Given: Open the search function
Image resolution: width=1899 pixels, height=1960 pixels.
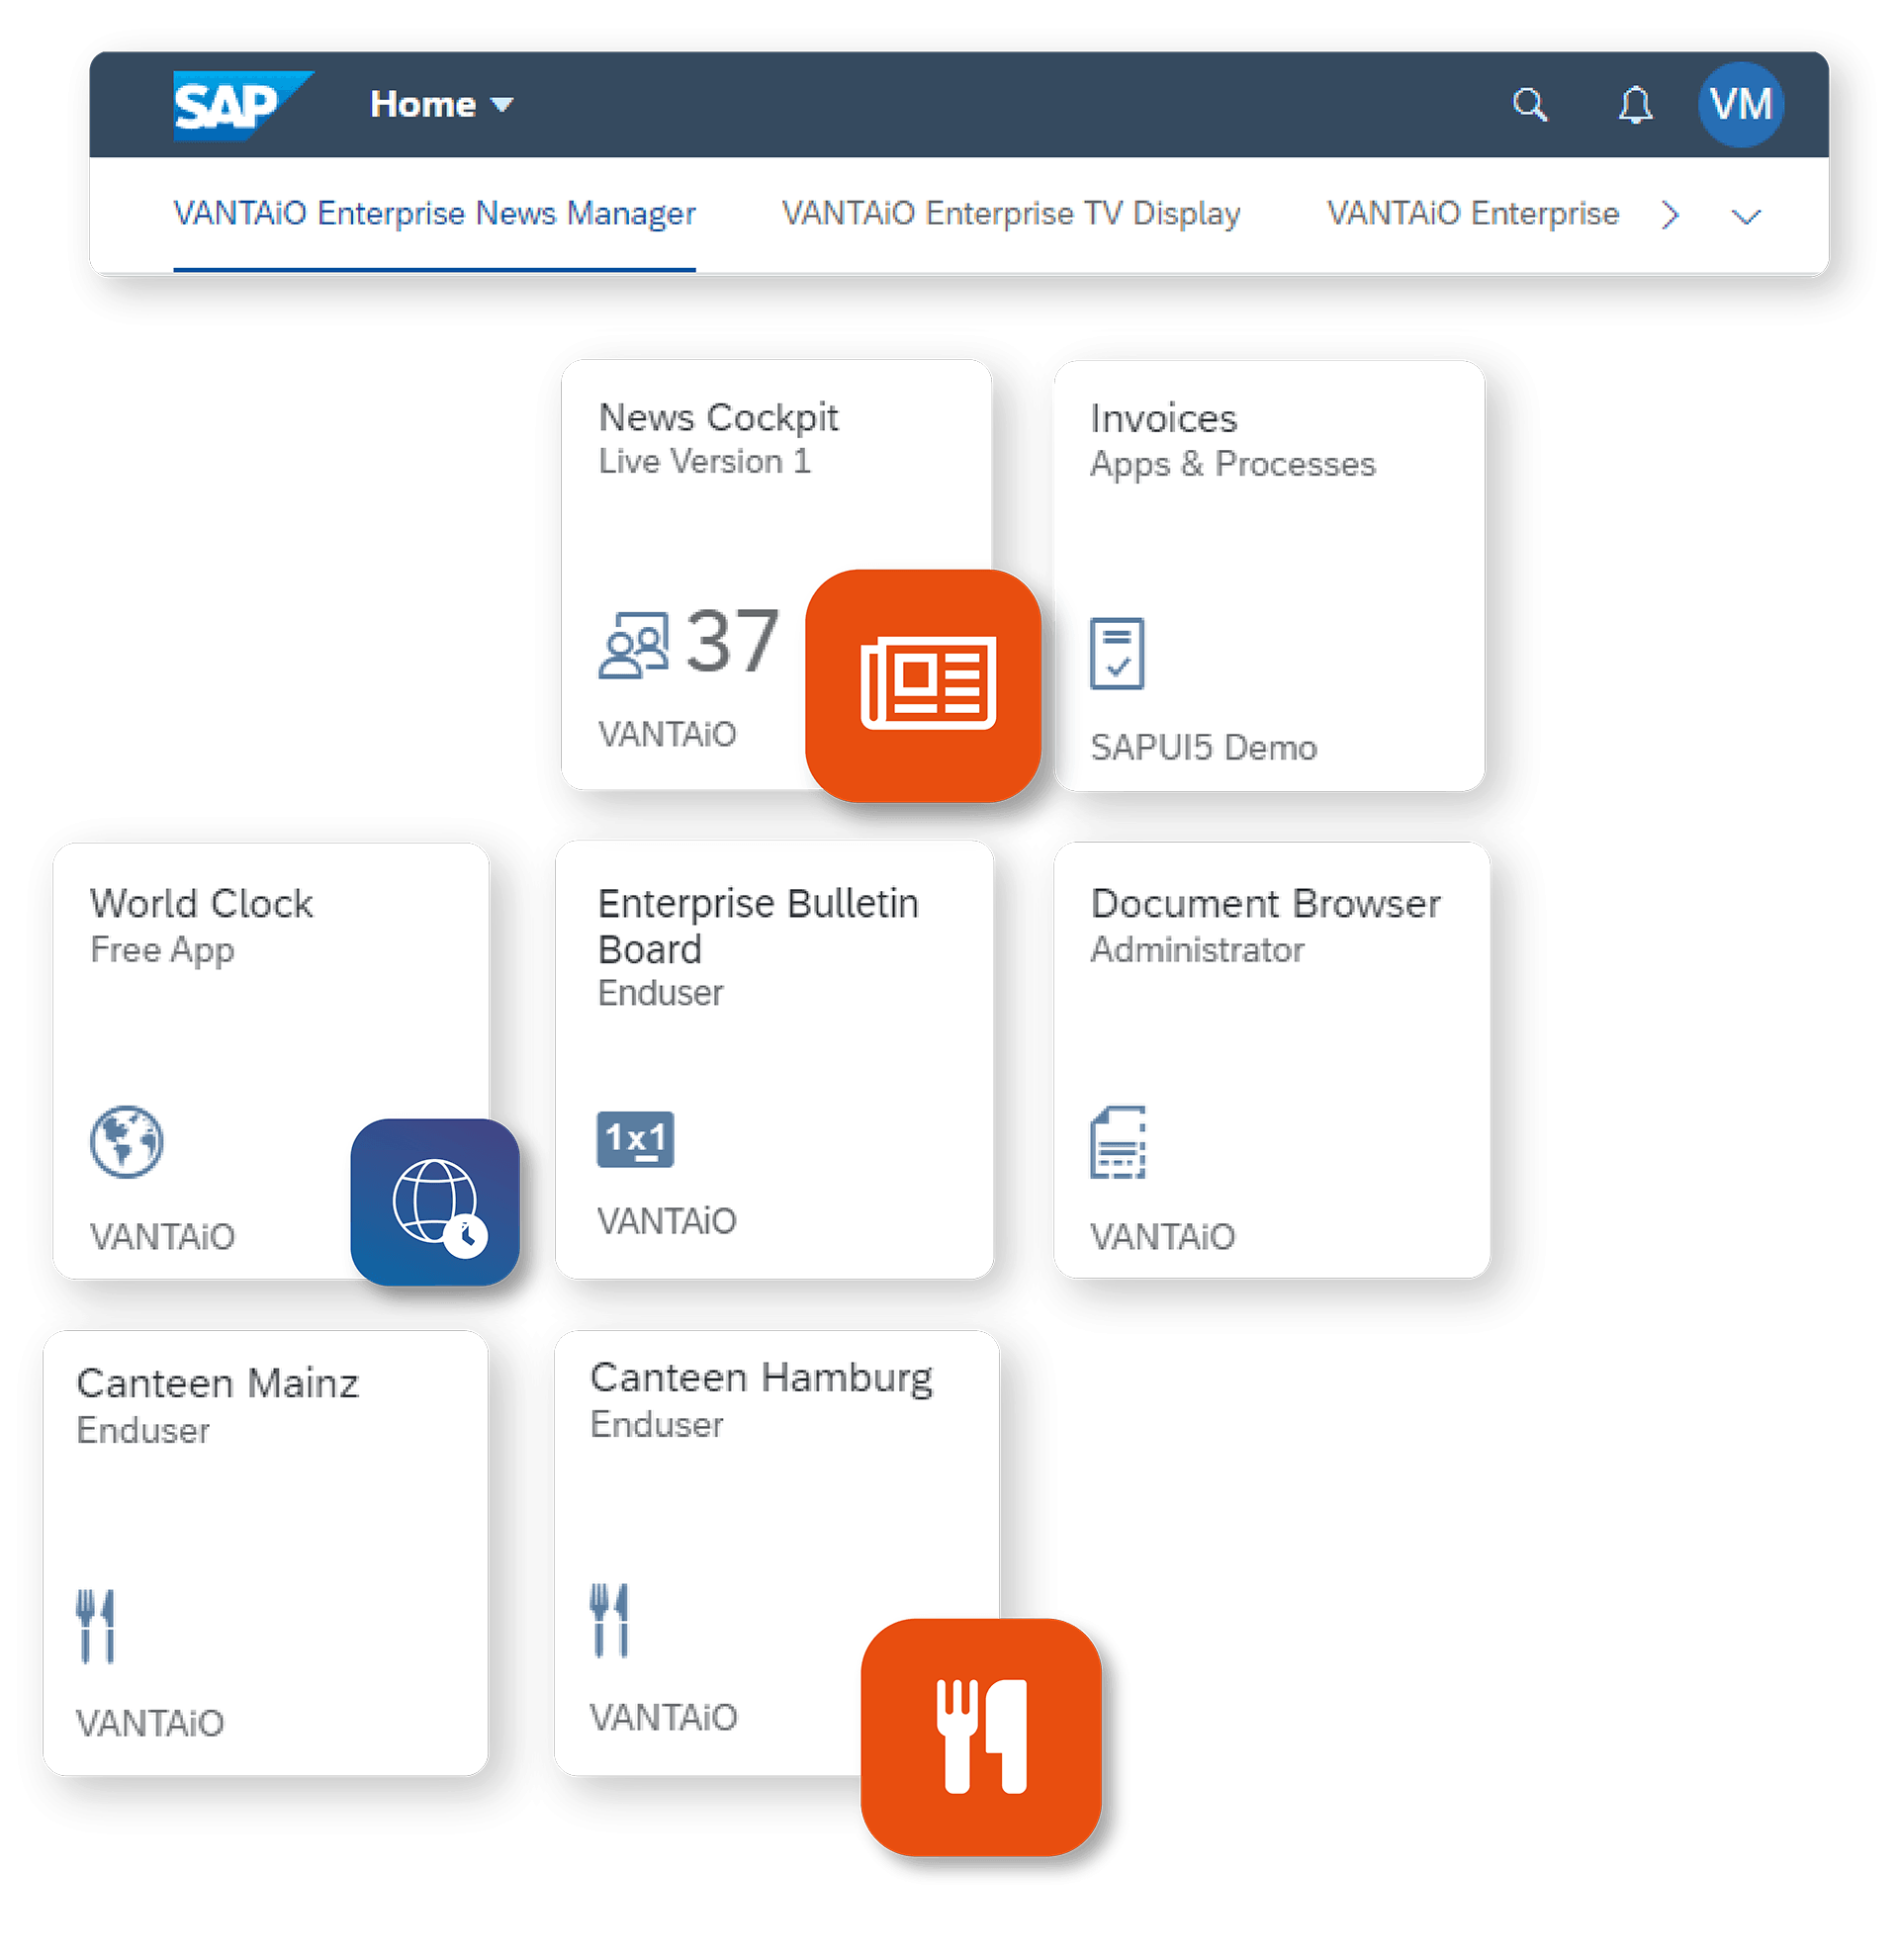Looking at the screenshot, I should point(1530,104).
